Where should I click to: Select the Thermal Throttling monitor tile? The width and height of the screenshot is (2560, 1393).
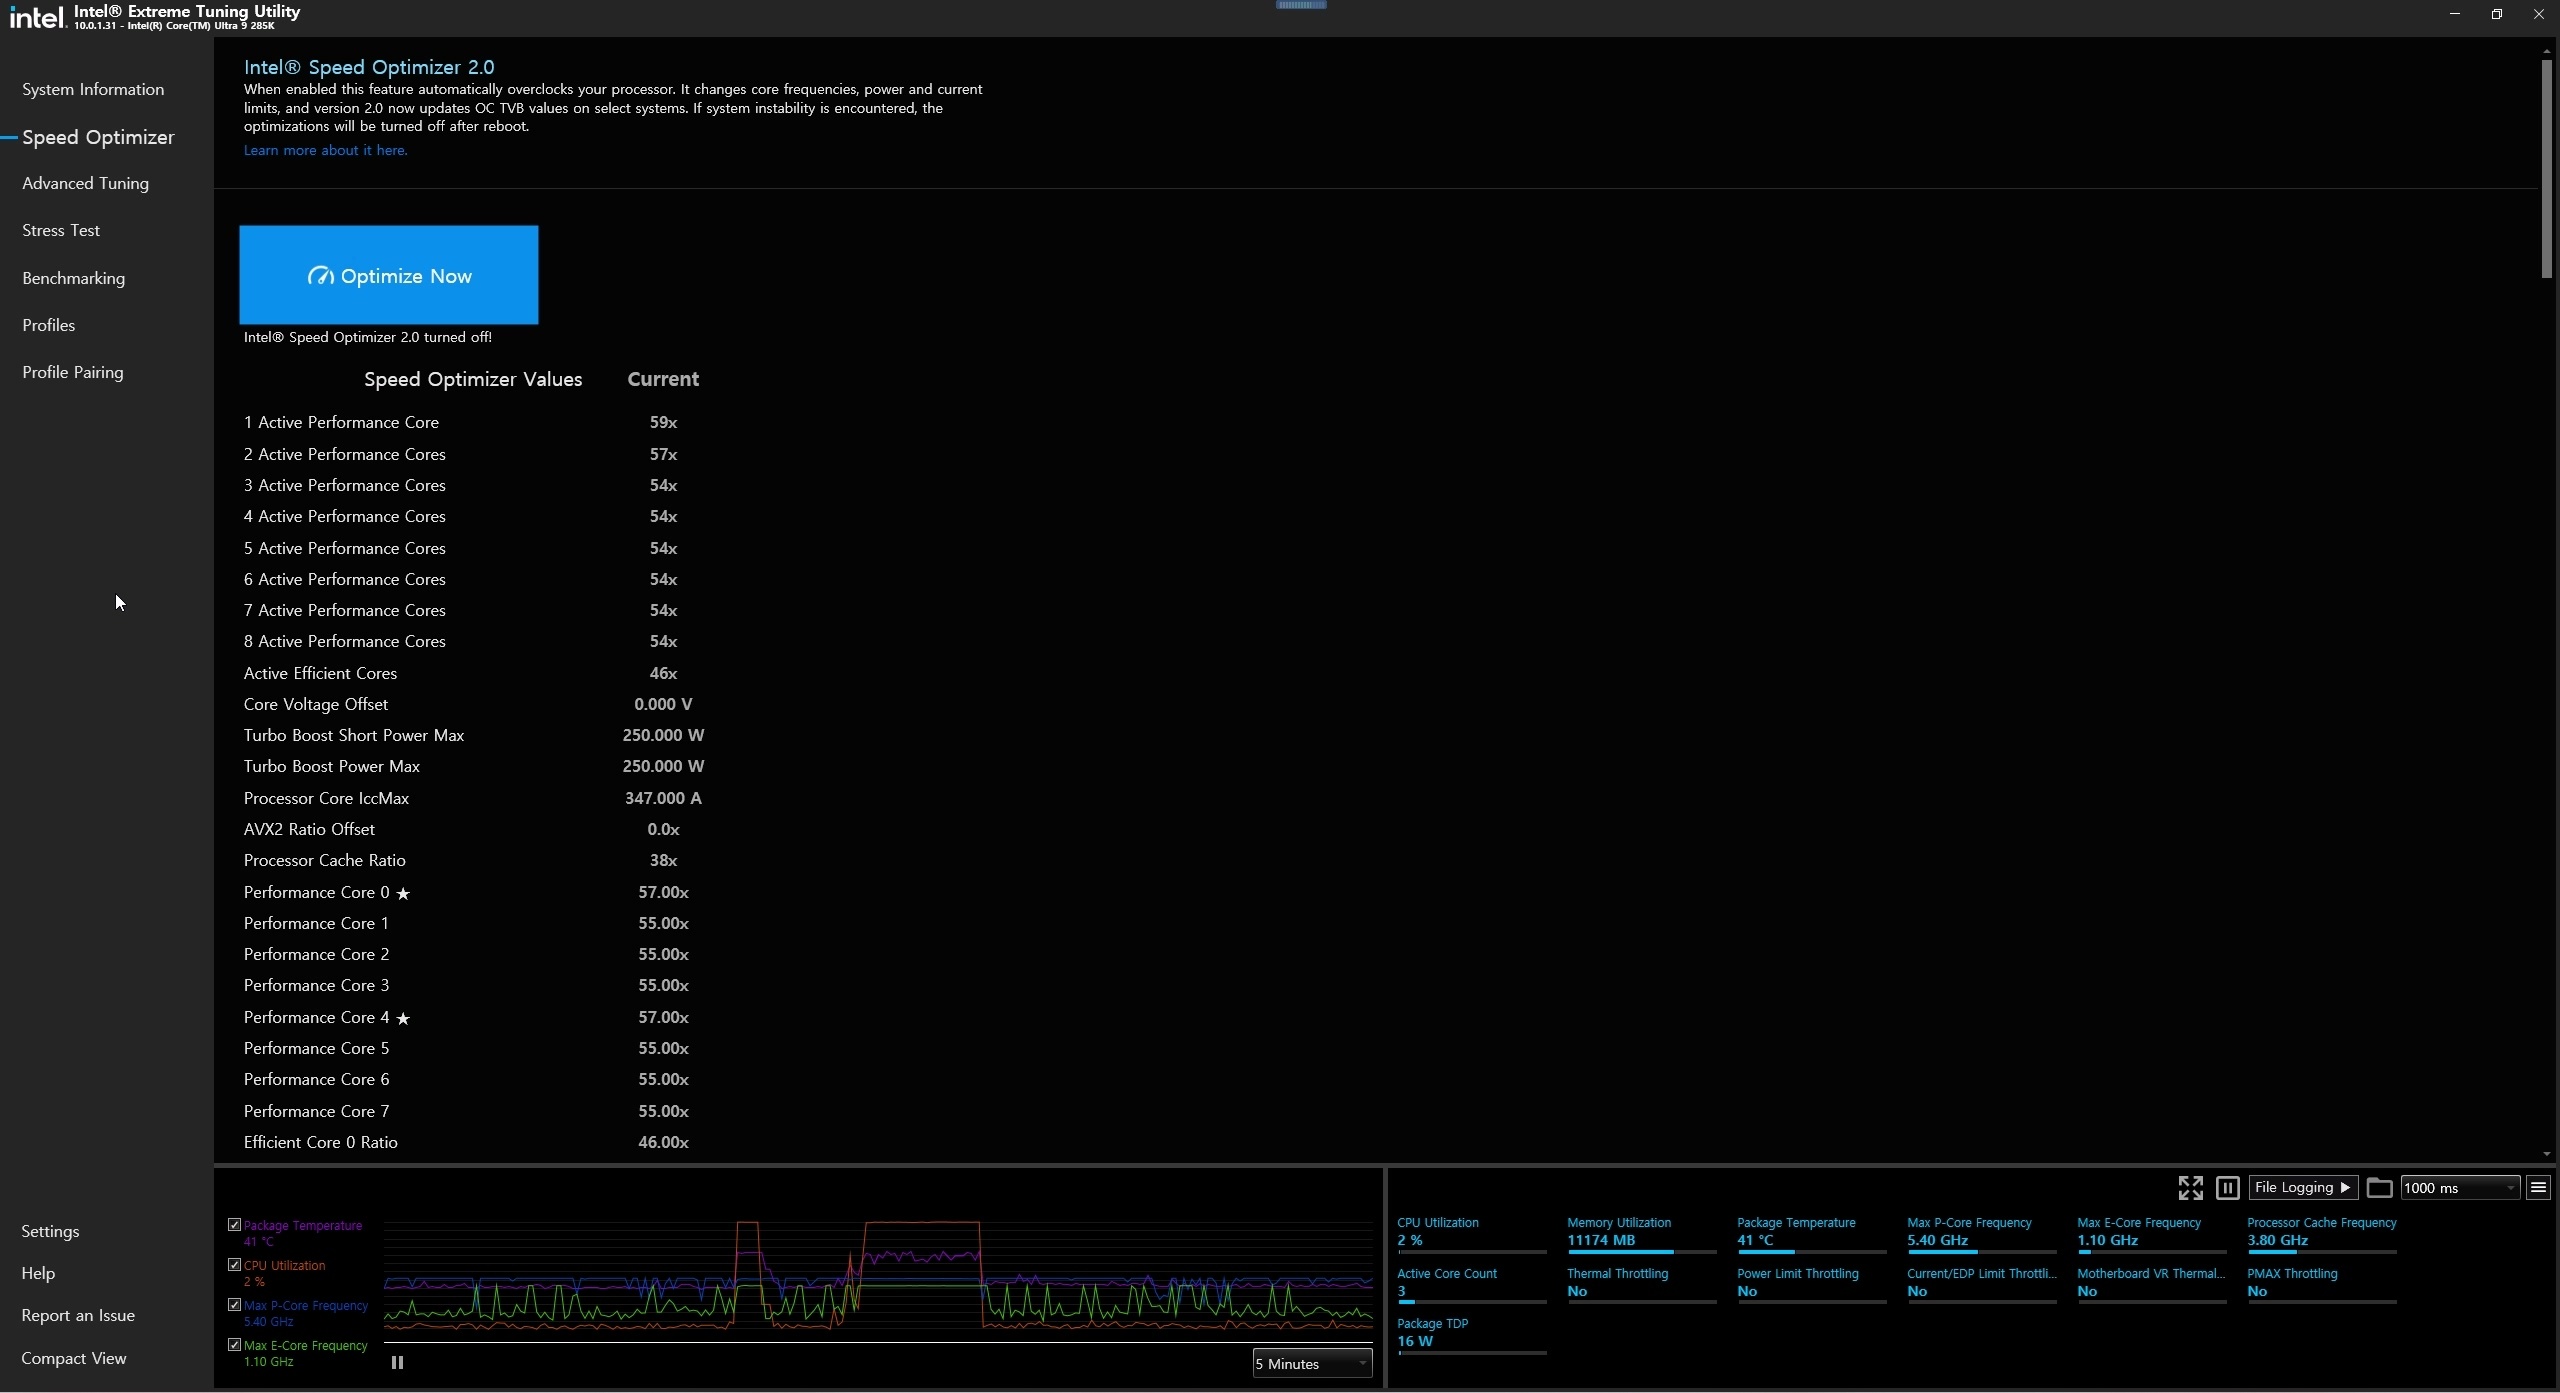coord(1642,1286)
